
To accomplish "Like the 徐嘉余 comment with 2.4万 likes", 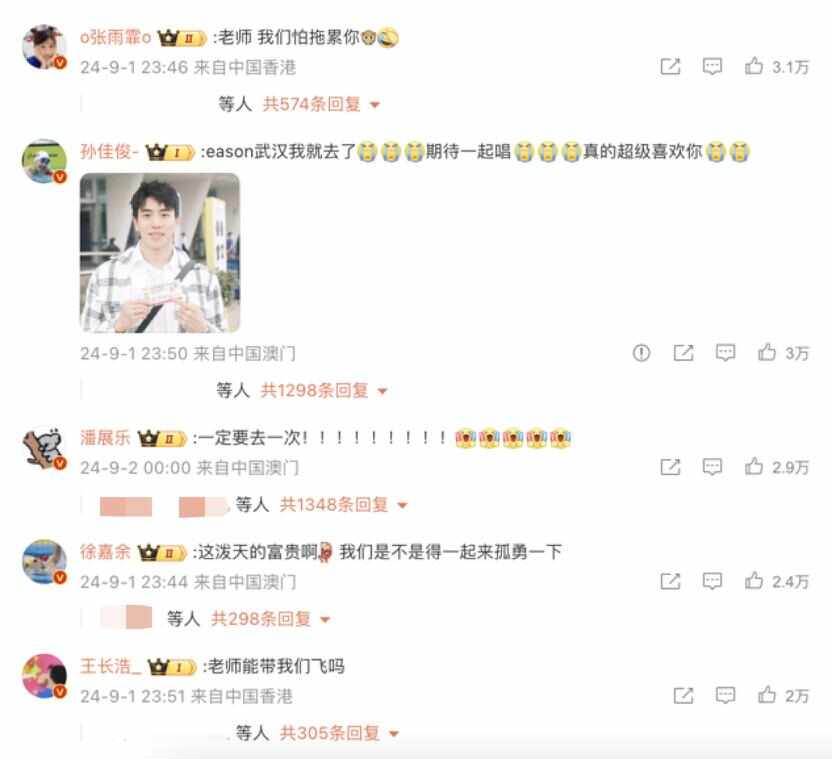I will [753, 581].
